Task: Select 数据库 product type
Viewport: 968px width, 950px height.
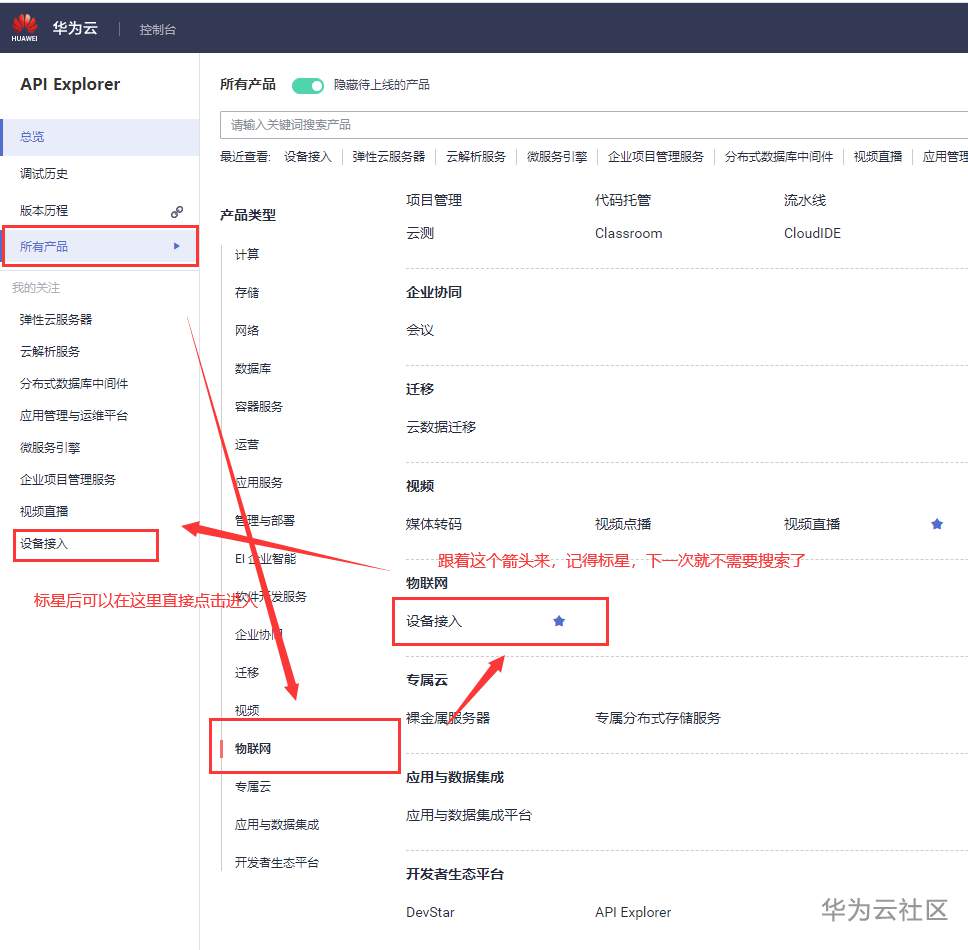Action: click(x=253, y=369)
